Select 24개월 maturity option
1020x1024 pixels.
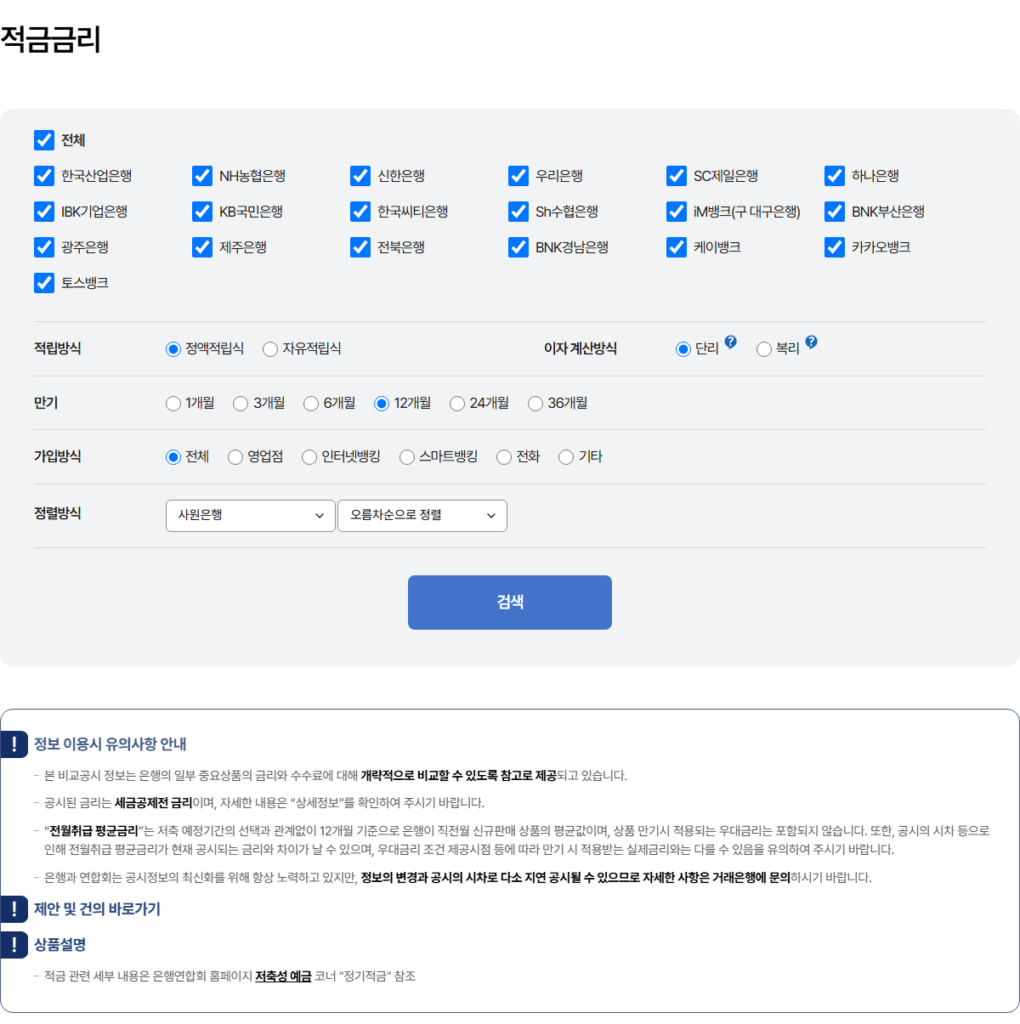tap(457, 404)
